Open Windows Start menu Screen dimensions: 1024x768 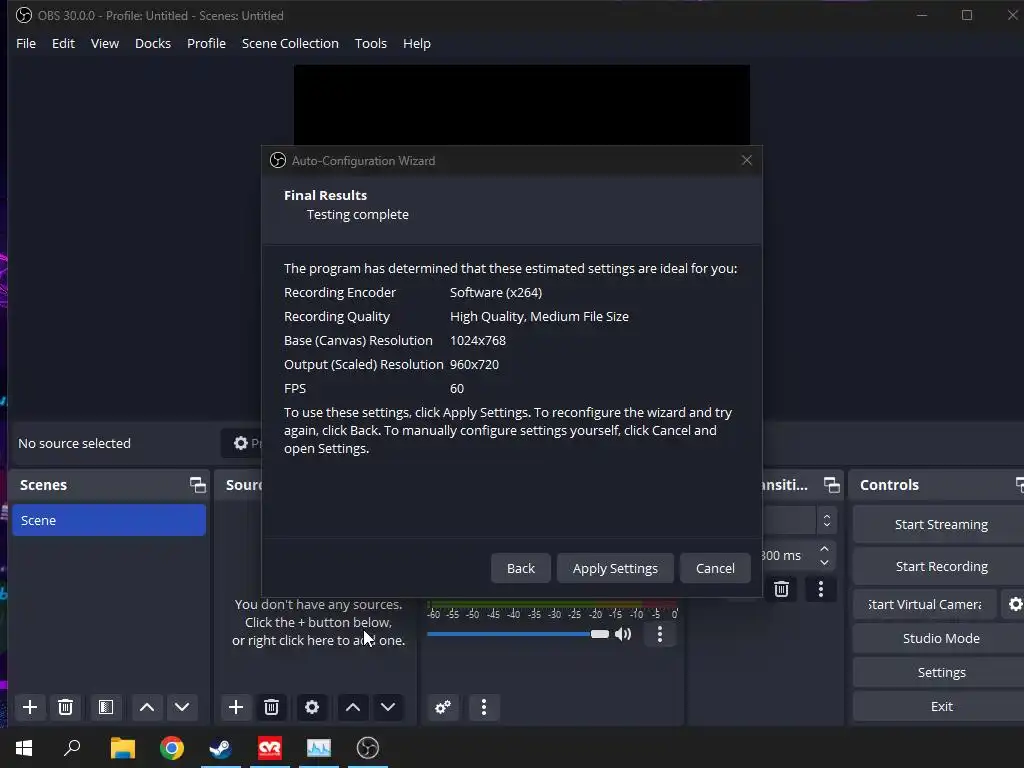pos(24,748)
